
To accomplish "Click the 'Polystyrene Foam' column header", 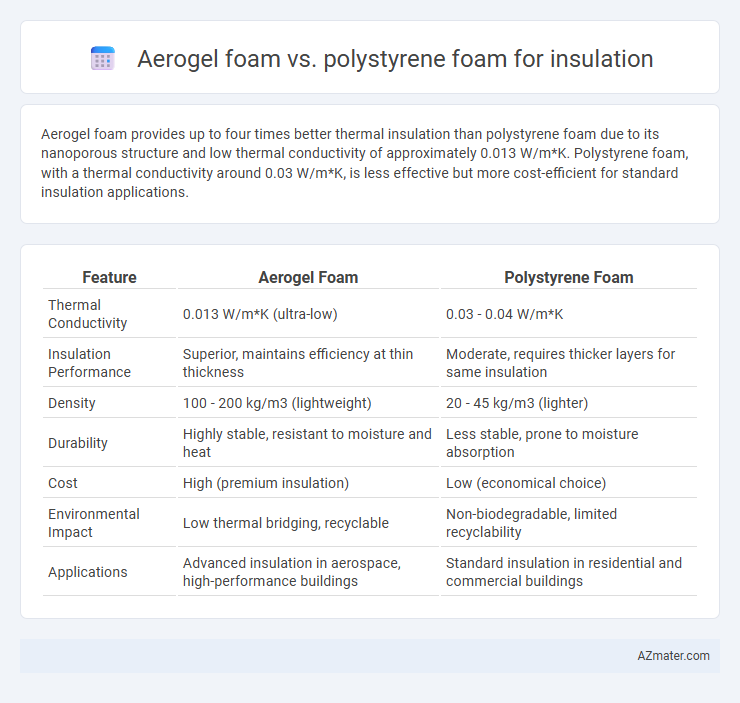I will 569,277.
